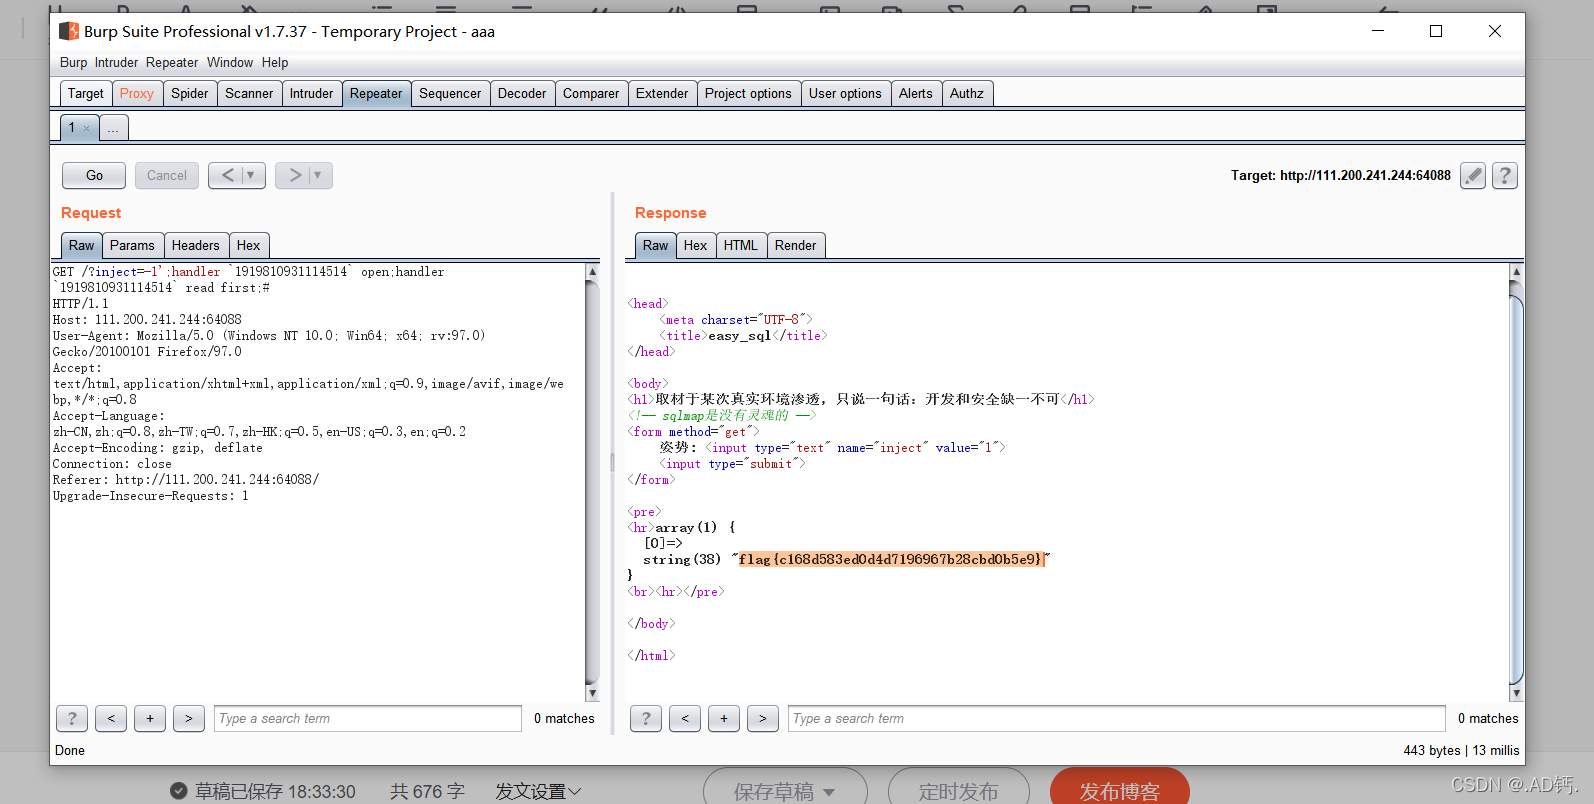Open the Intruder menu in menu bar
This screenshot has width=1594, height=804.
click(x=116, y=62)
